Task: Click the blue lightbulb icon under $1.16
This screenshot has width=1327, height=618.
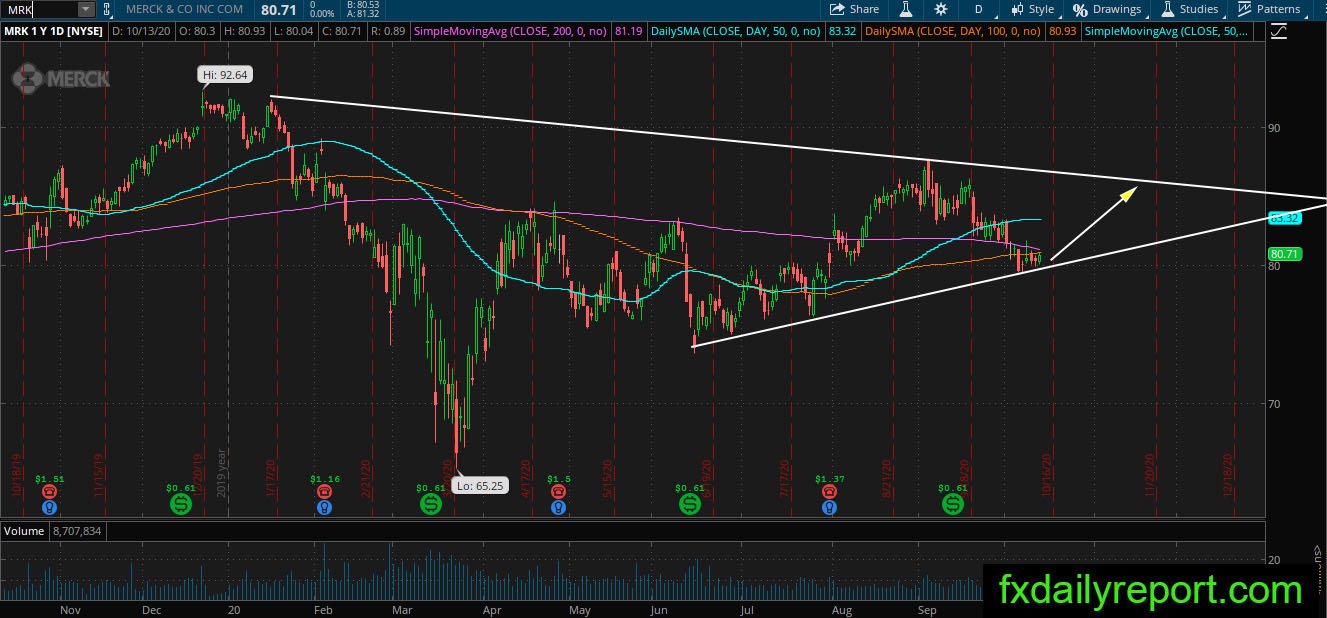Action: (324, 507)
